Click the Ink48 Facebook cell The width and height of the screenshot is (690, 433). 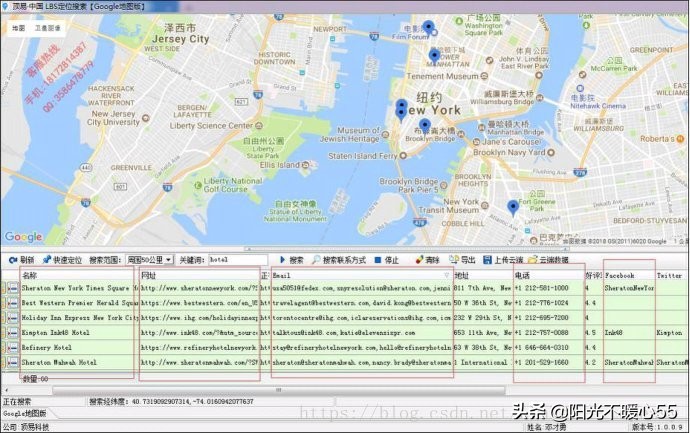[x=629, y=333]
